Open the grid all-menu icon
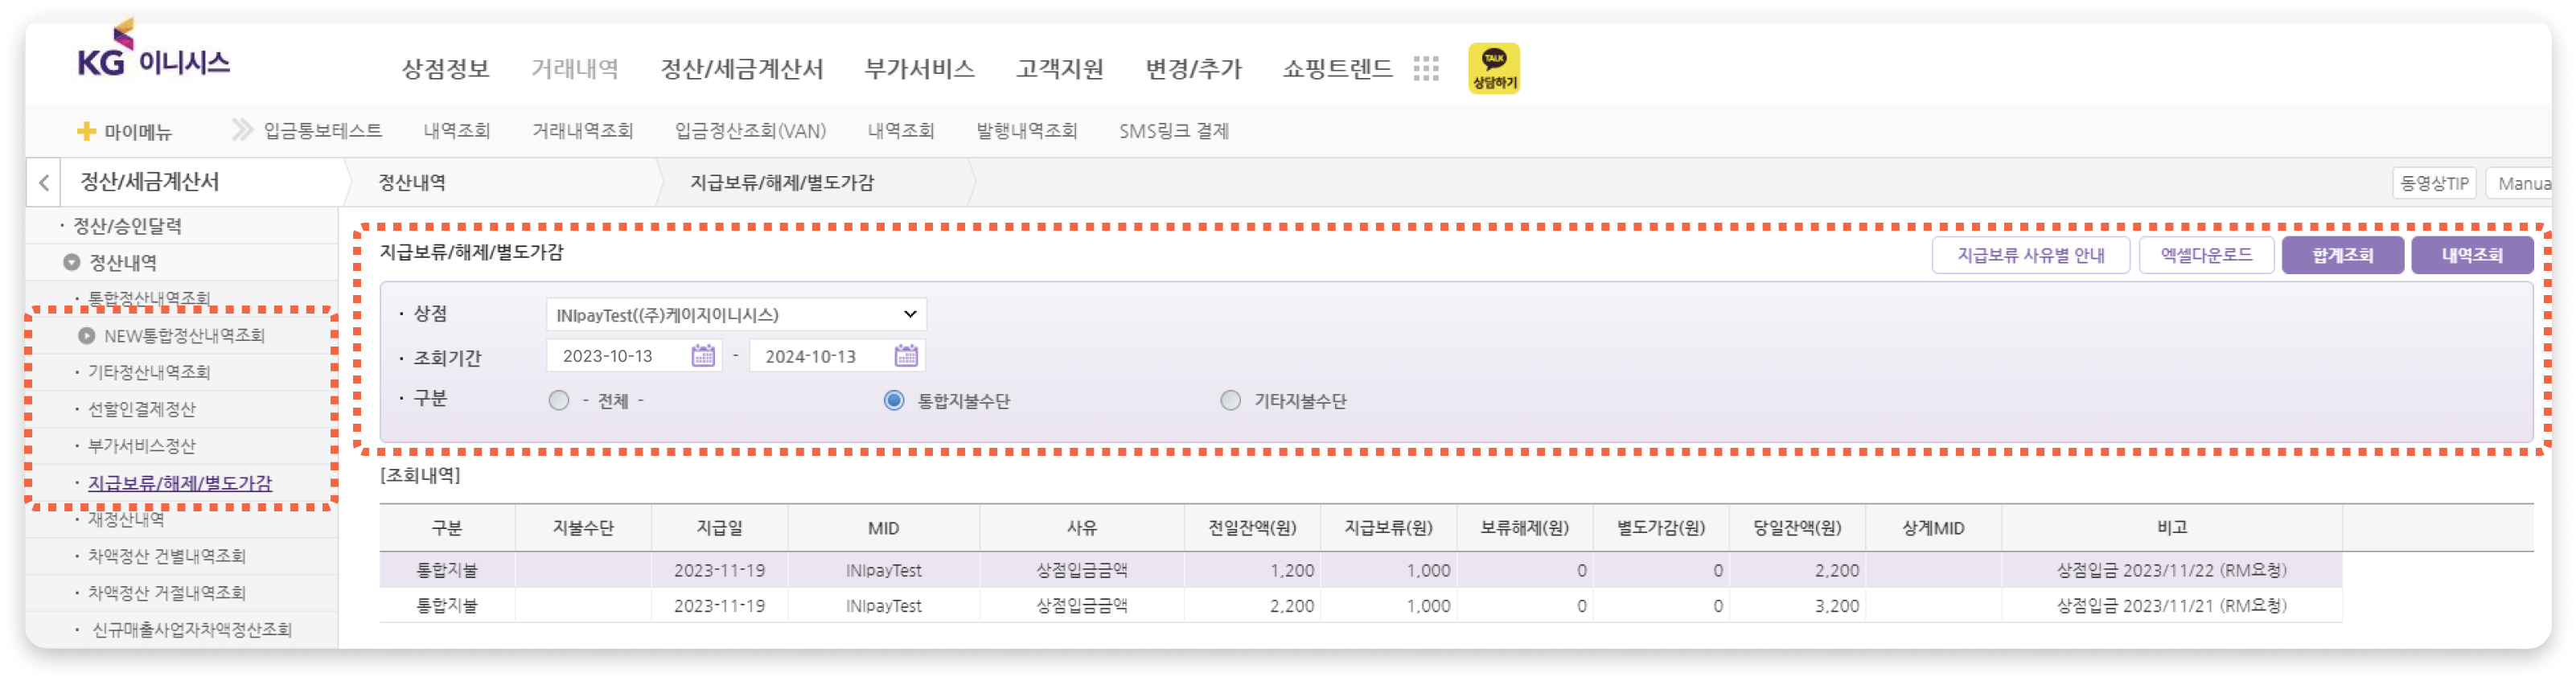Screen dimensions: 2576x681 (1426, 68)
